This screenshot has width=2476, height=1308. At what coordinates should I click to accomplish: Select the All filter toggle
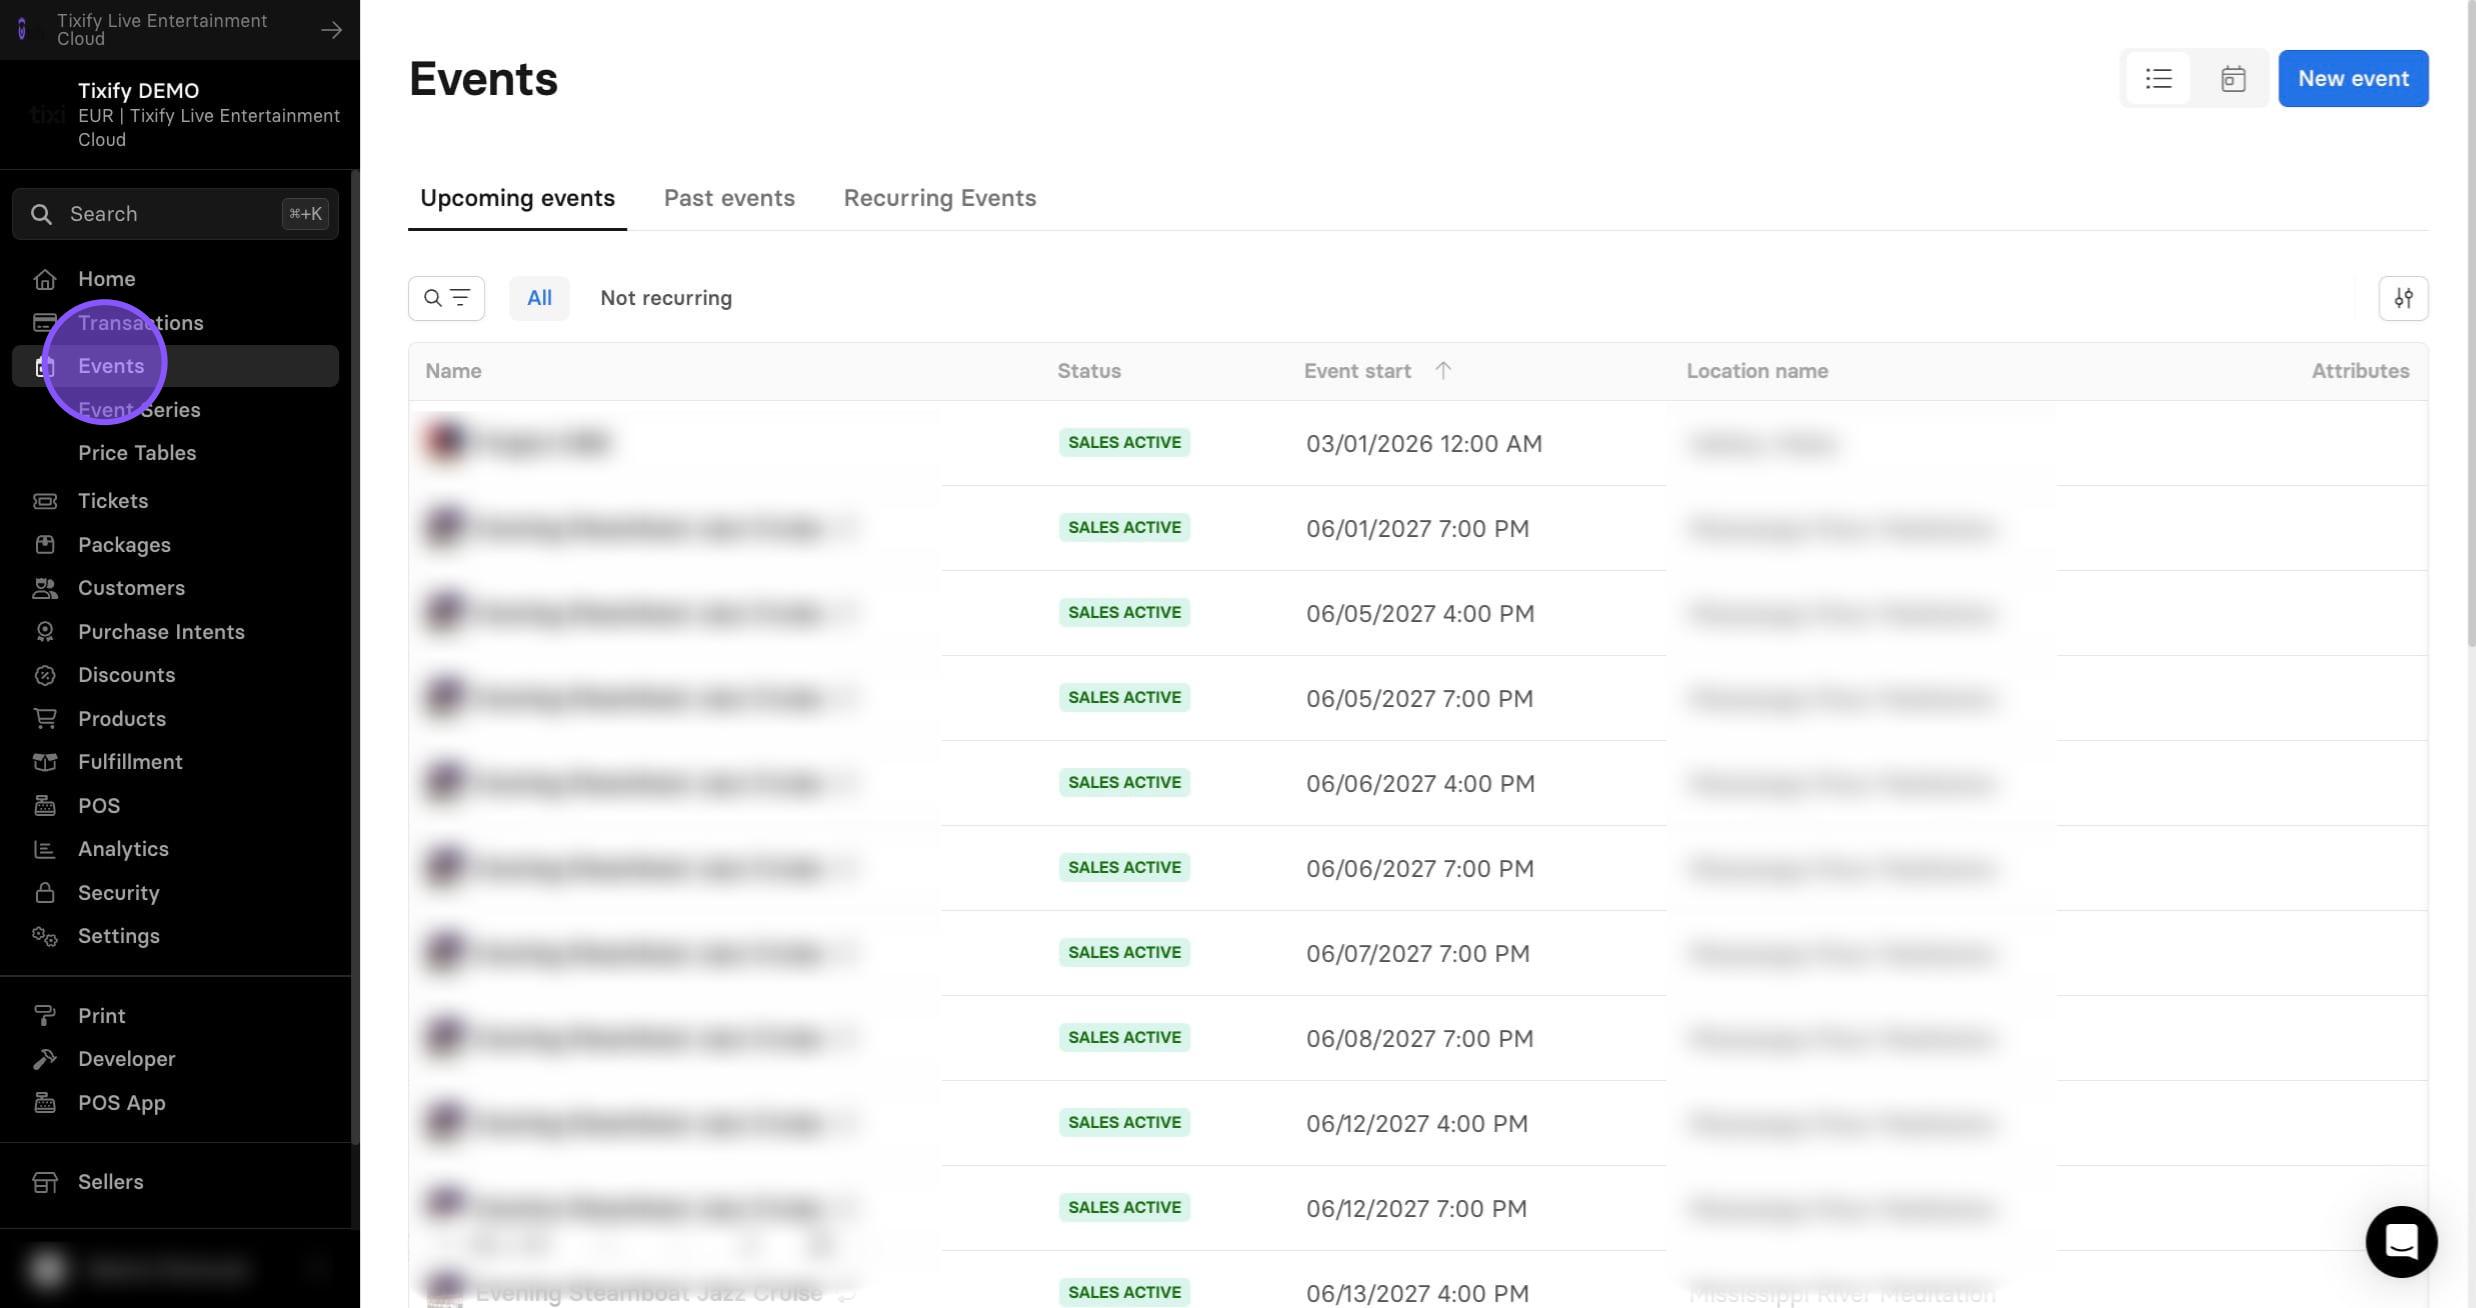pos(539,298)
